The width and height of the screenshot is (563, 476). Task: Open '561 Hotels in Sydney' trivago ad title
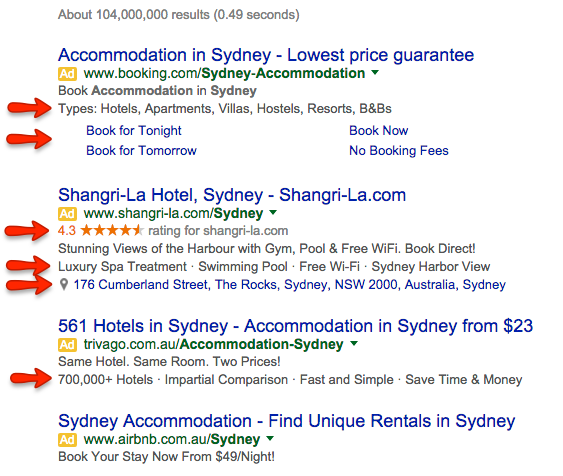coord(296,326)
